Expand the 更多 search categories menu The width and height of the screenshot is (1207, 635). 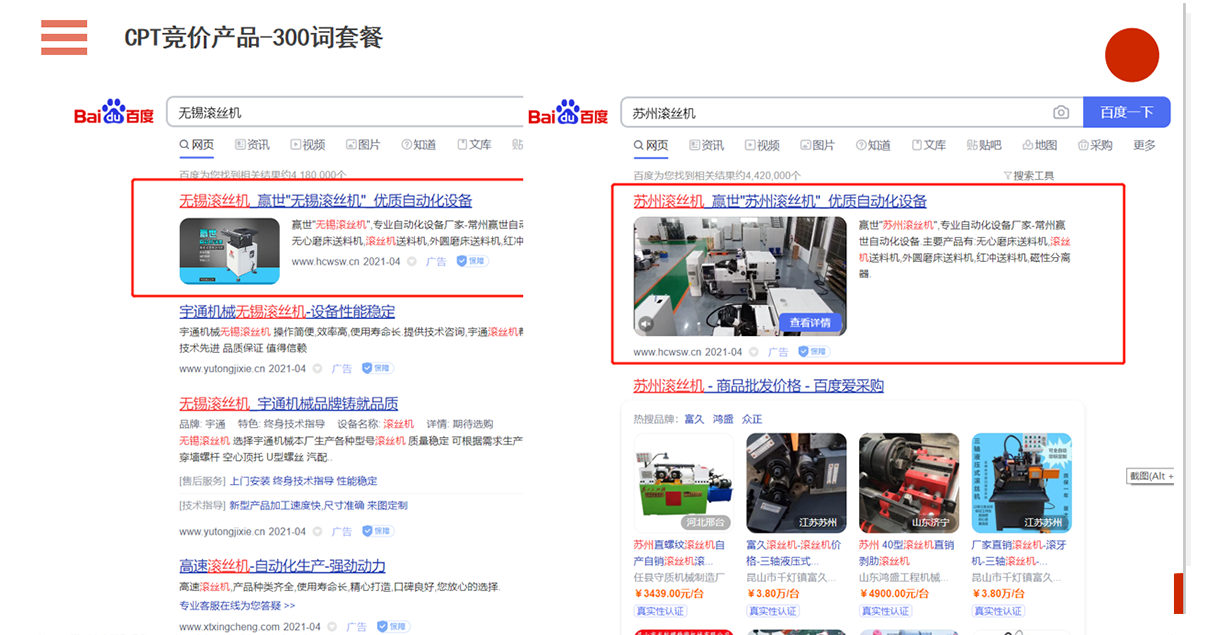(1144, 145)
